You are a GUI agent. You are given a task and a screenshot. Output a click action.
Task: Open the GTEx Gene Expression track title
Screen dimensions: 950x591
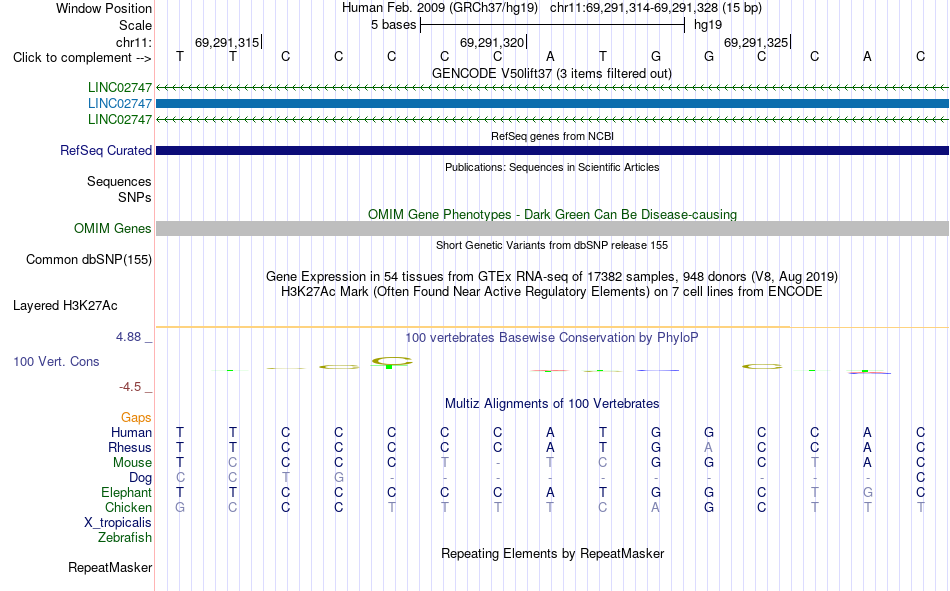click(552, 276)
